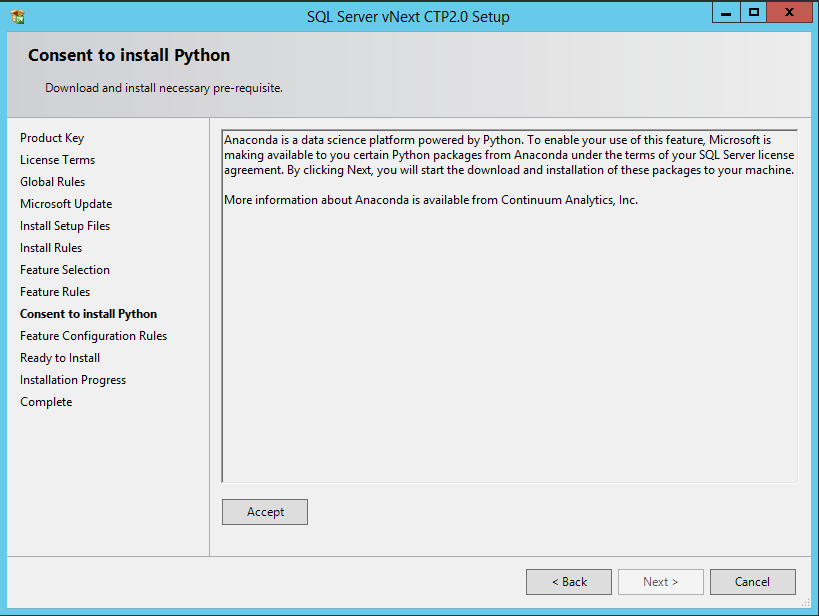Open Ready to Install step

click(x=60, y=358)
